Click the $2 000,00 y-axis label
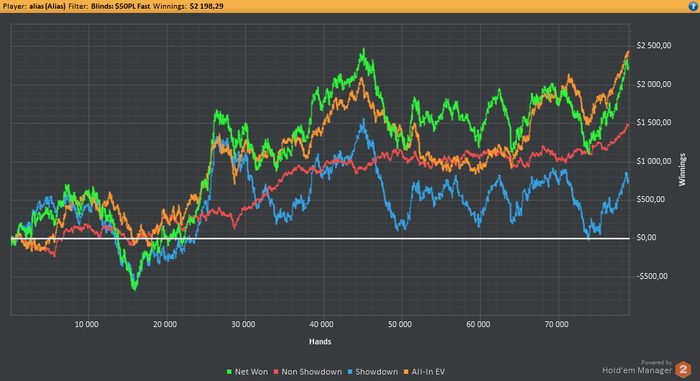The image size is (700, 381). click(654, 84)
